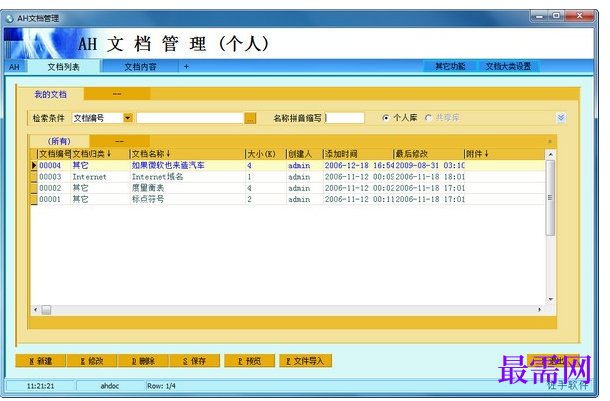Click the 添加时间 column header

[x=358, y=154]
